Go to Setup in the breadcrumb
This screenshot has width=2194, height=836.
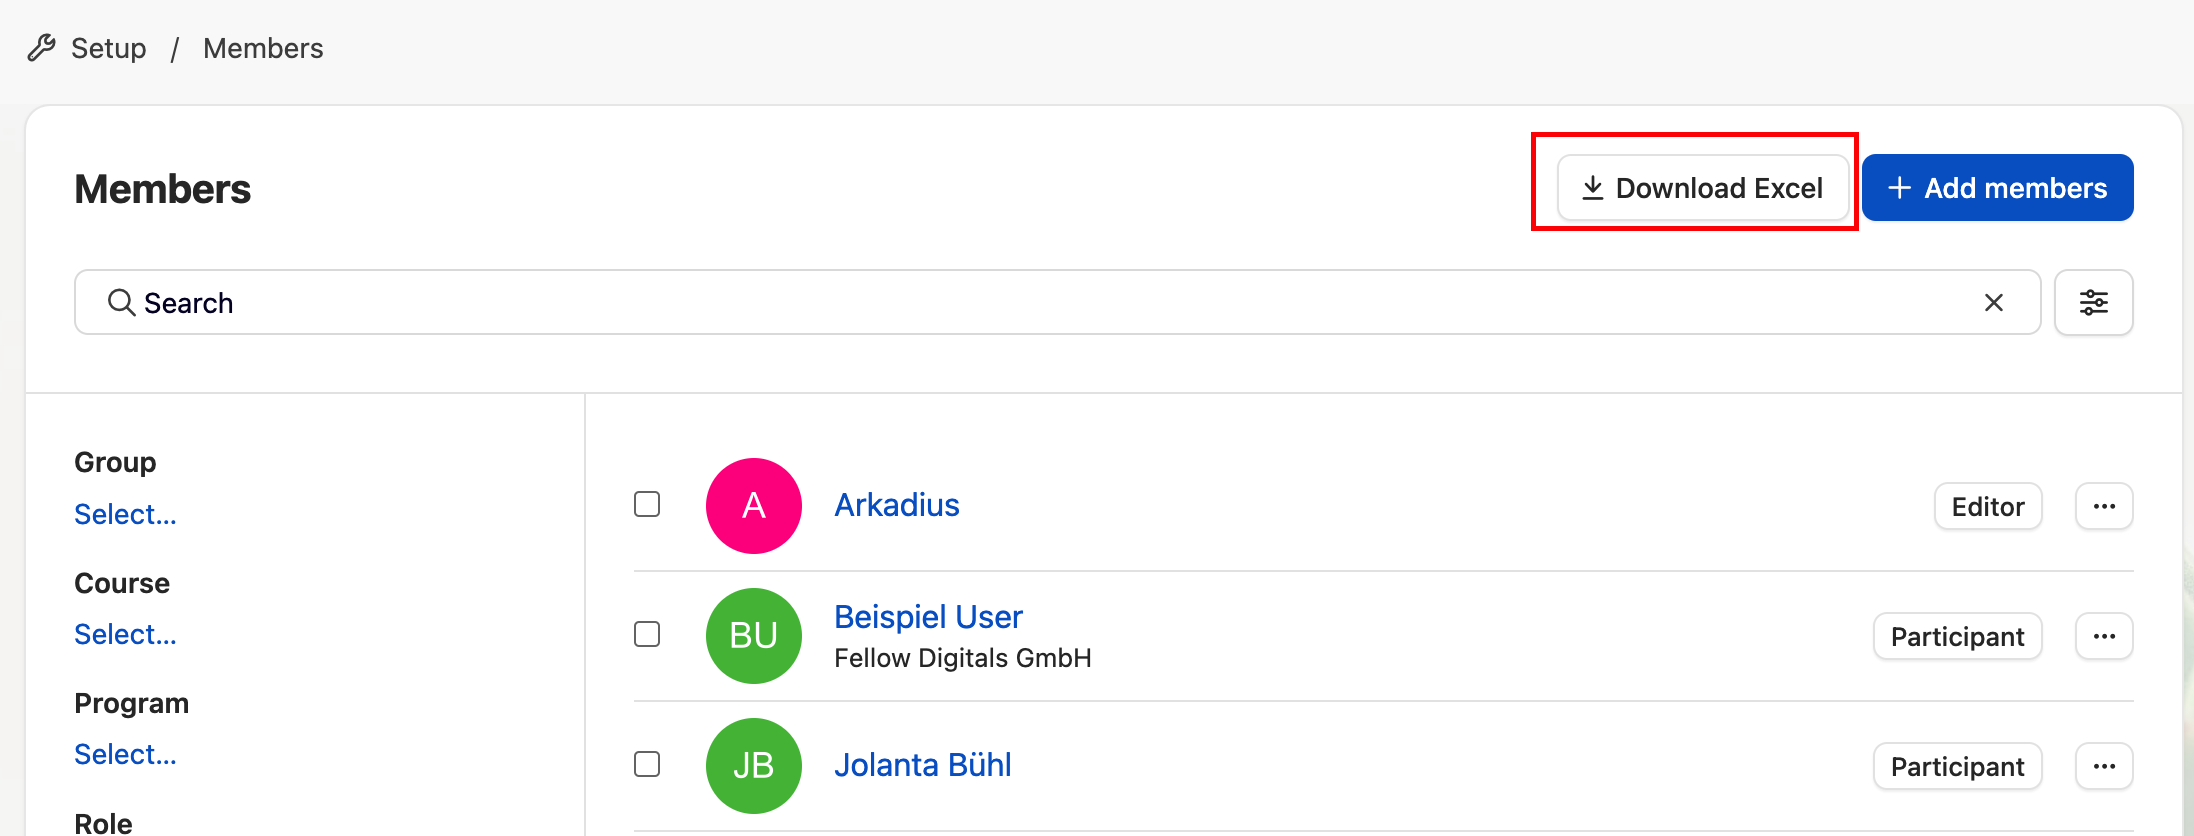click(108, 48)
